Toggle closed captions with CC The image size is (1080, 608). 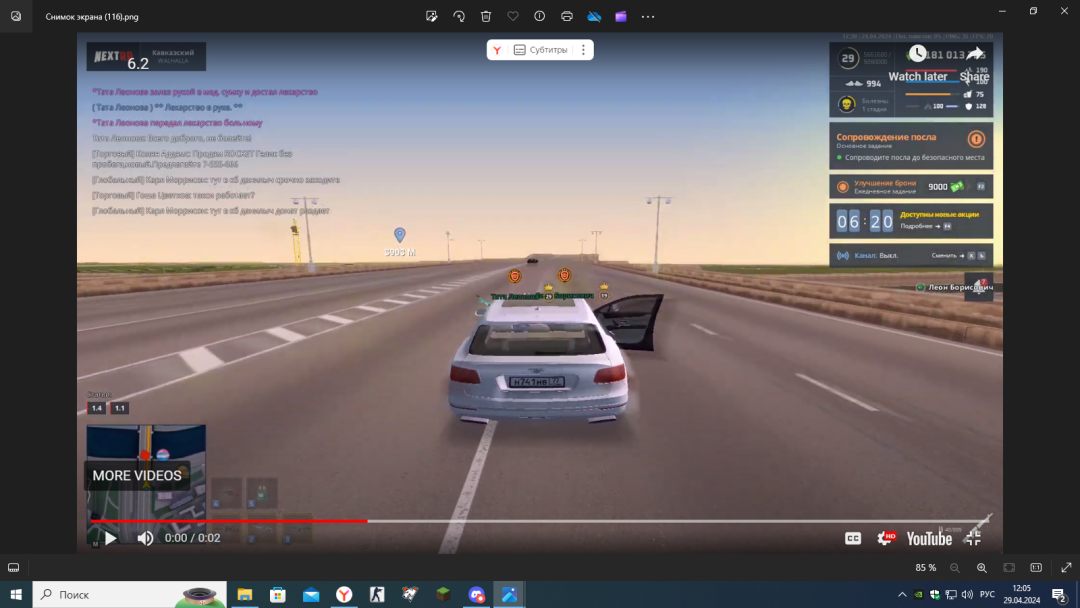(x=853, y=538)
